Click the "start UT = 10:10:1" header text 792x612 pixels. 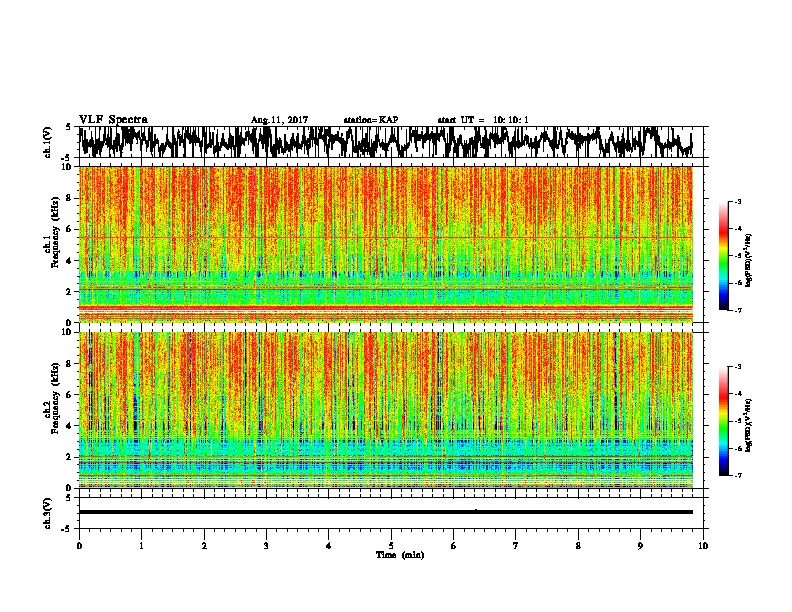pyautogui.click(x=483, y=120)
